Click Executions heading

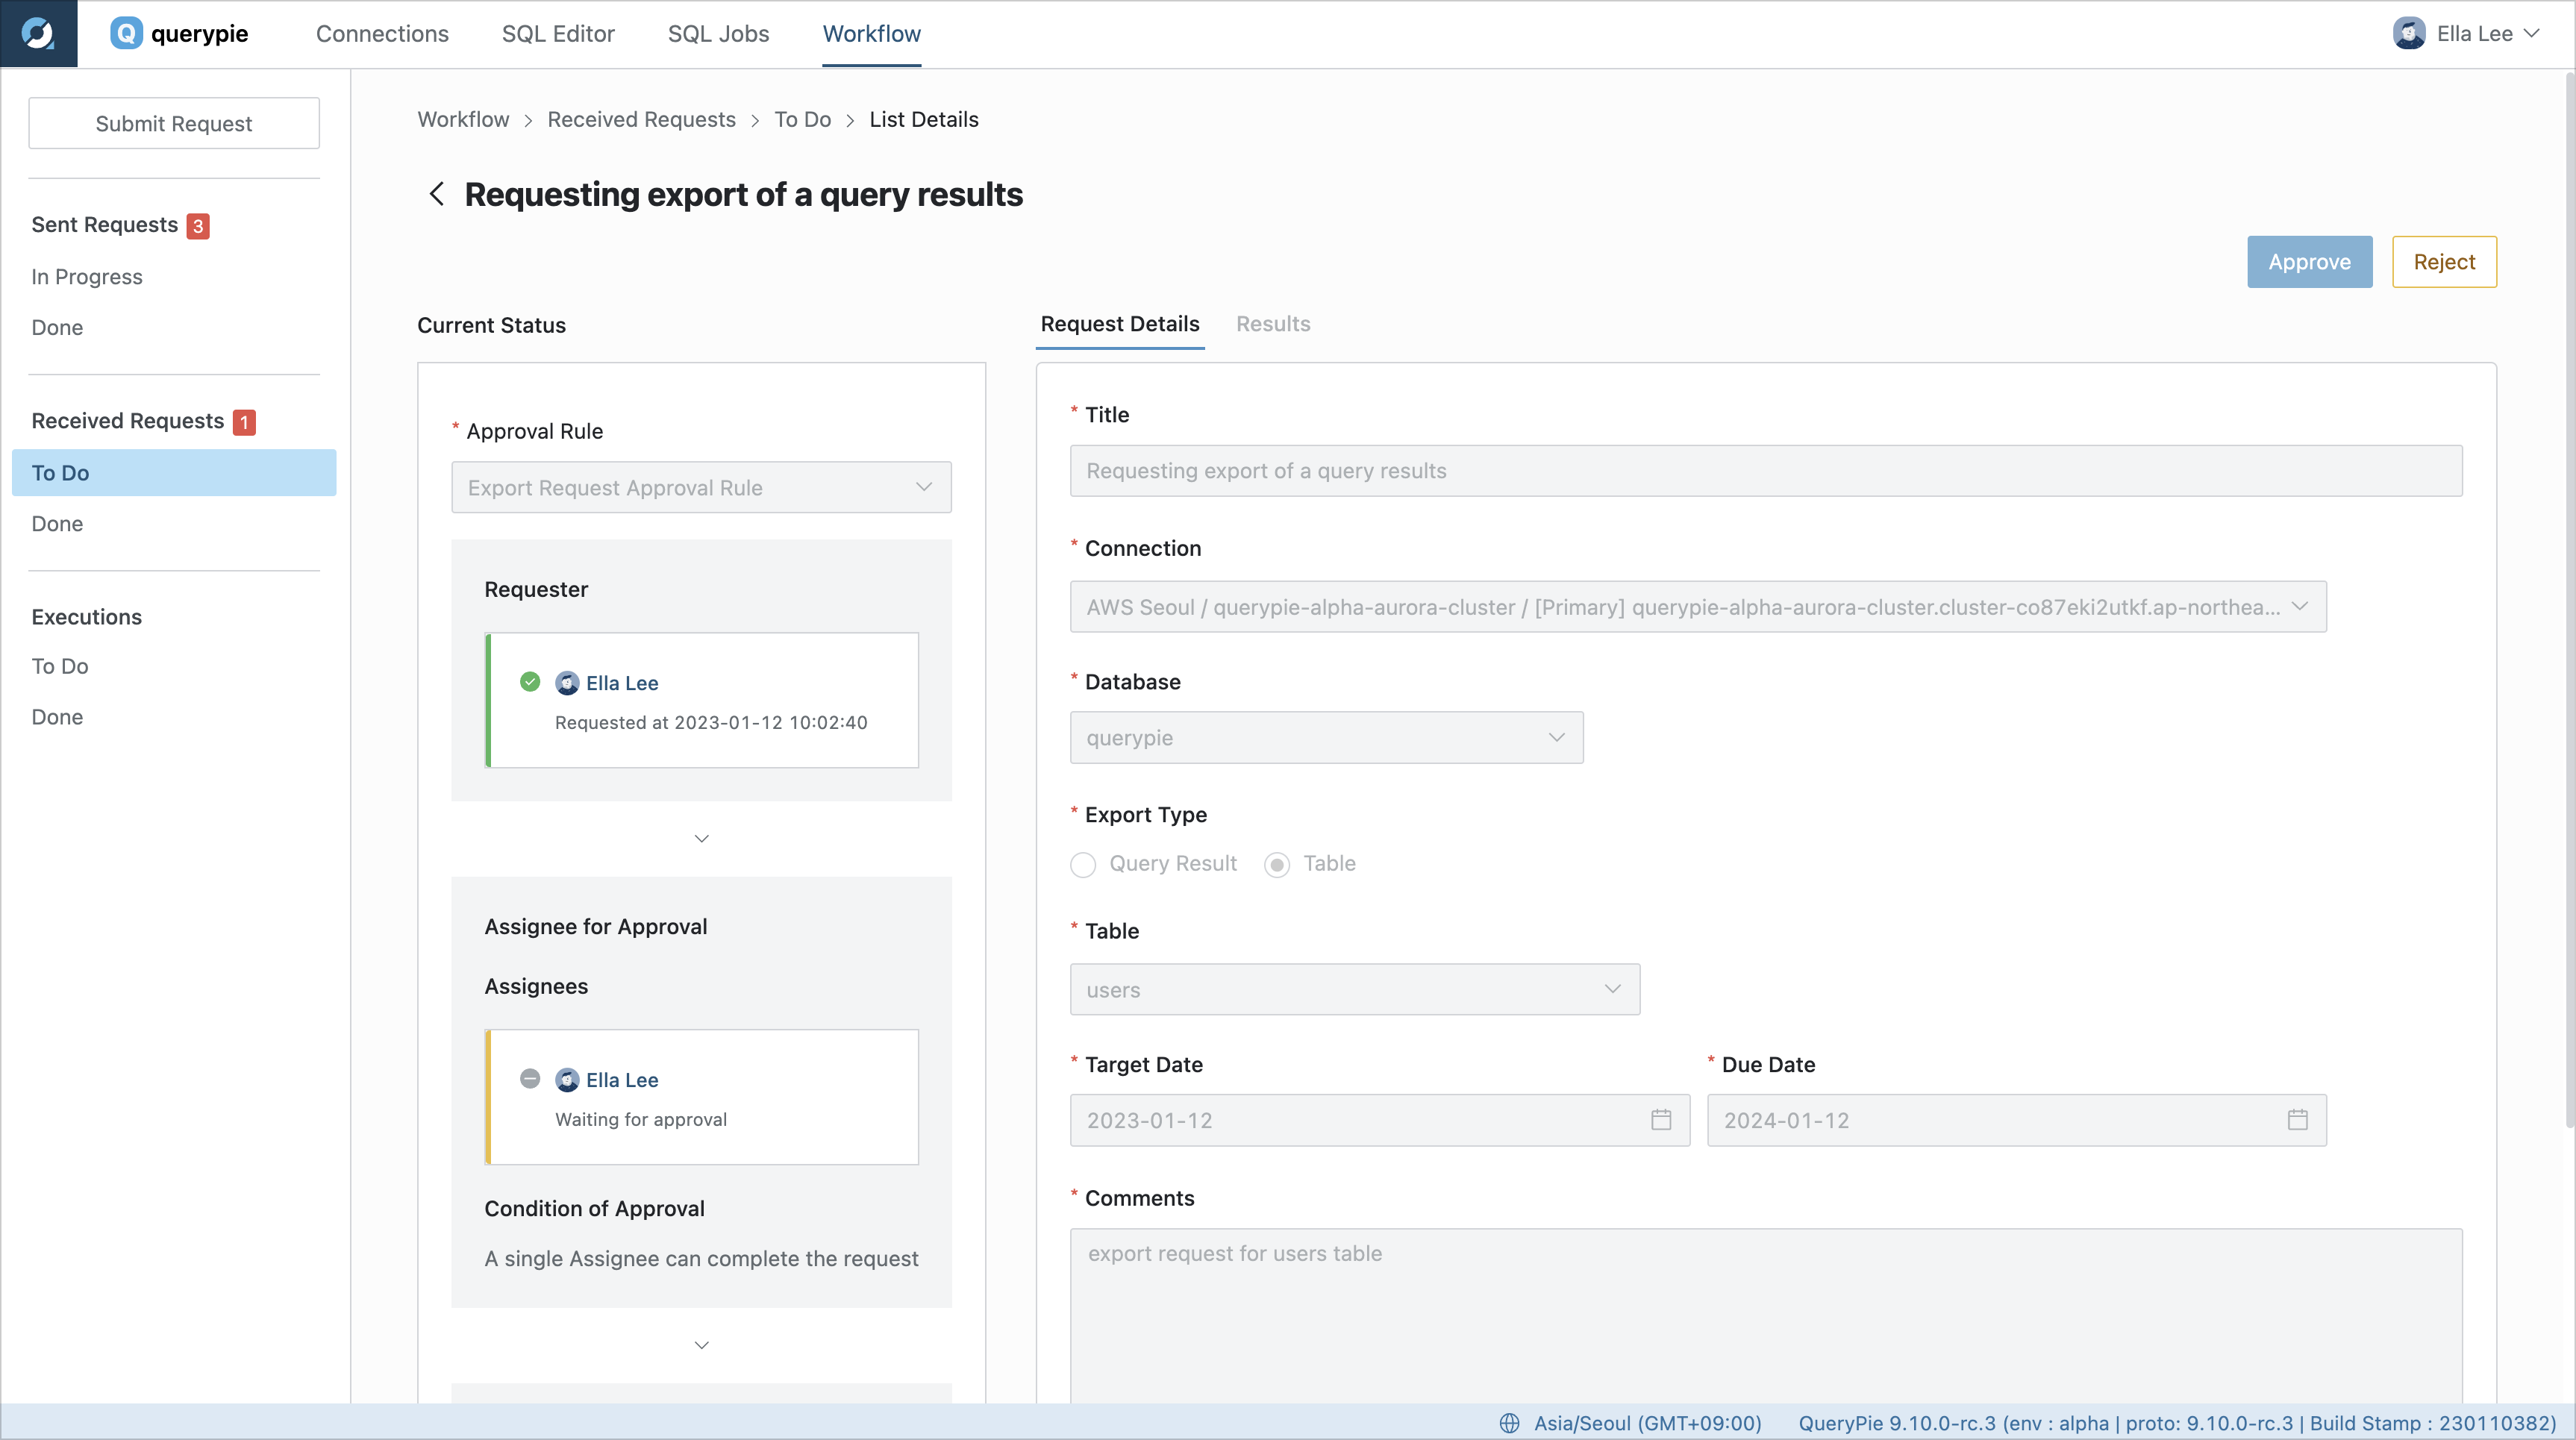tap(87, 617)
